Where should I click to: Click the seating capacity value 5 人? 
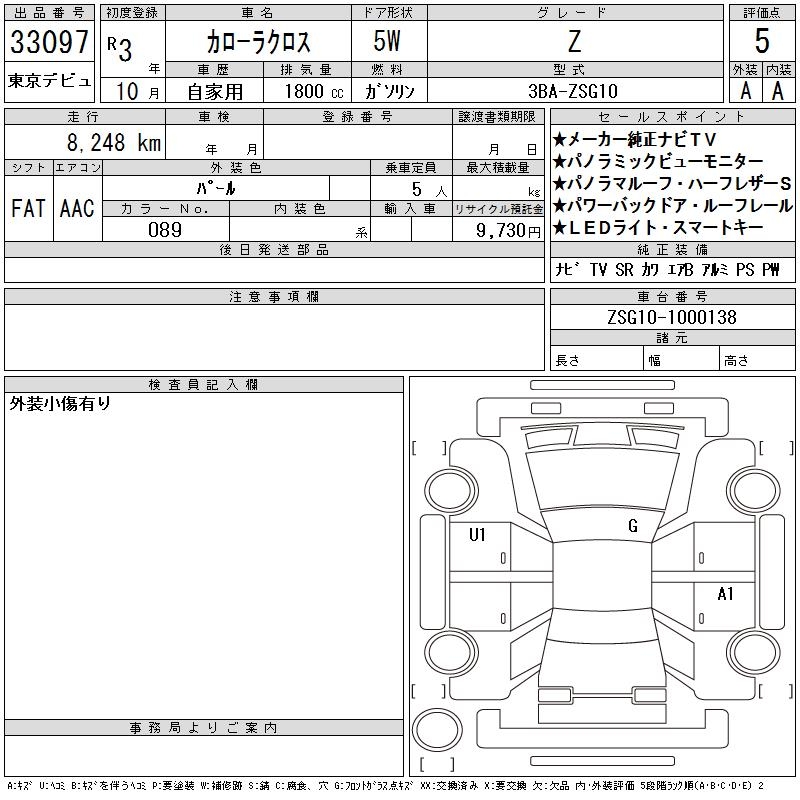pos(429,189)
